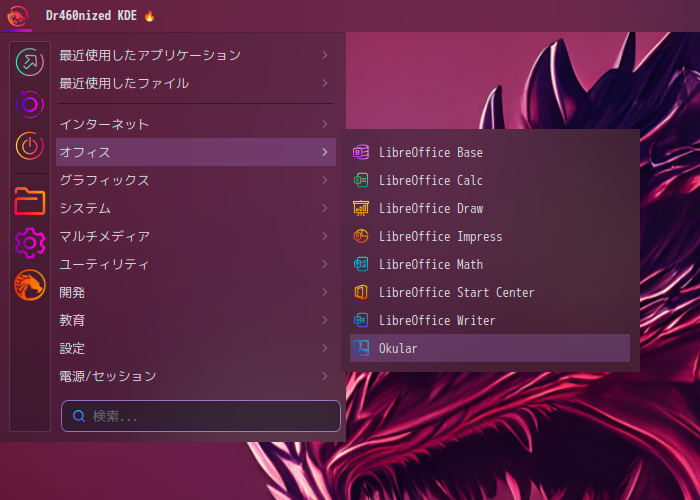Click the LibreOffice Calc spreadsheet icon
Viewport: 700px width, 500px height.
361,180
